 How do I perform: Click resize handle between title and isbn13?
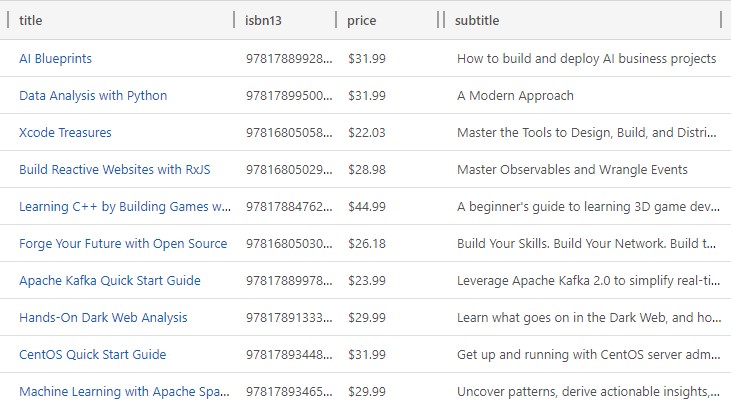pos(233,20)
